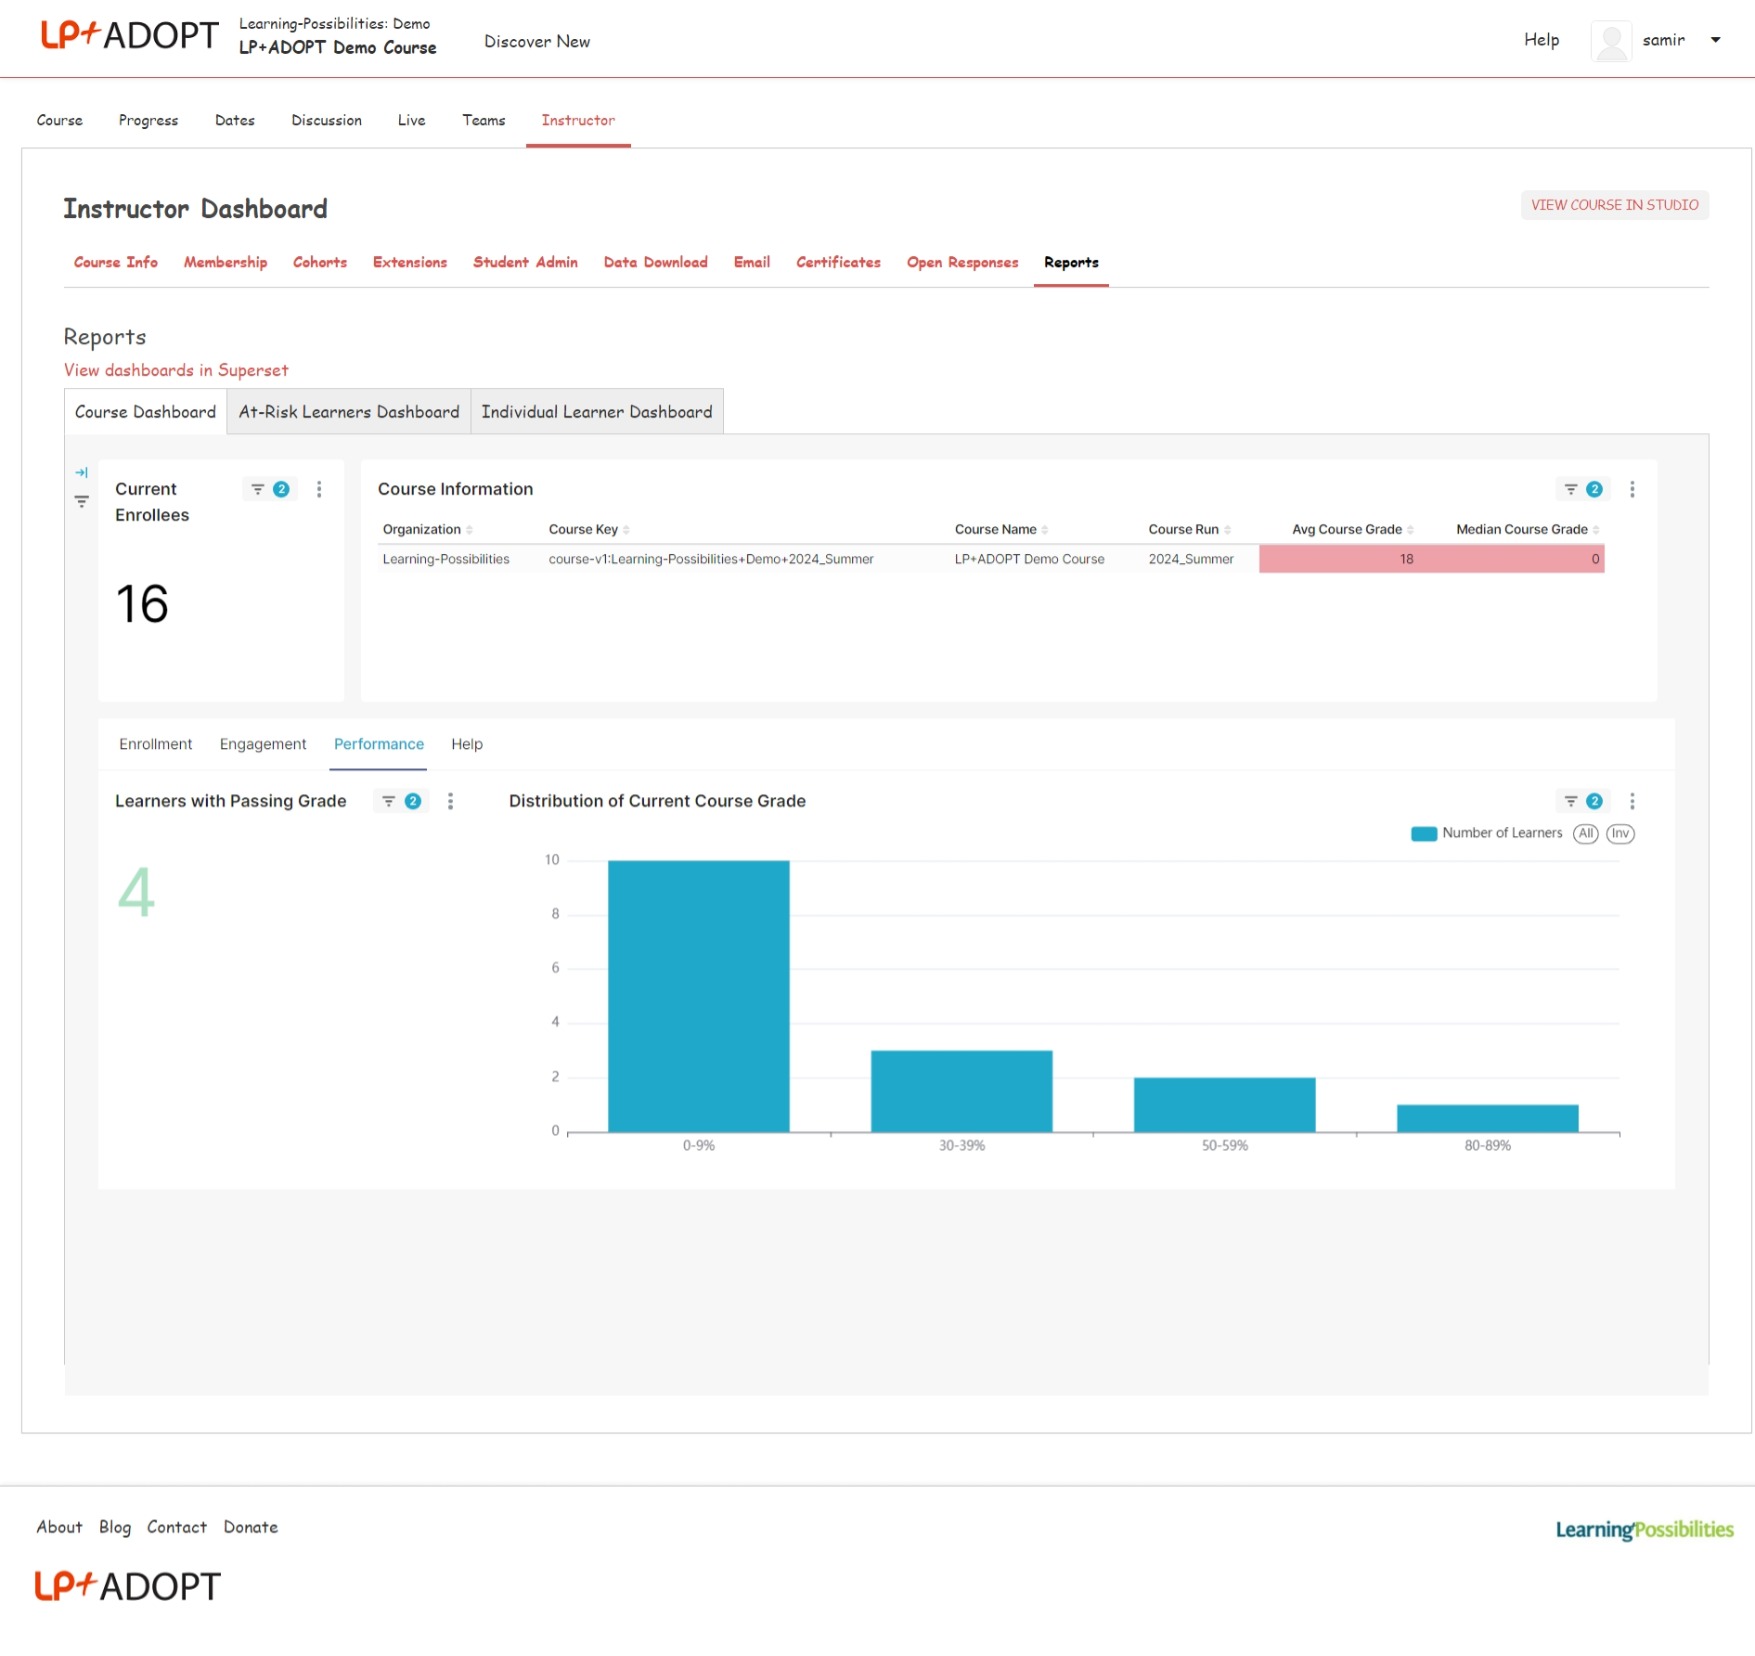Open Discover New link

tap(537, 41)
